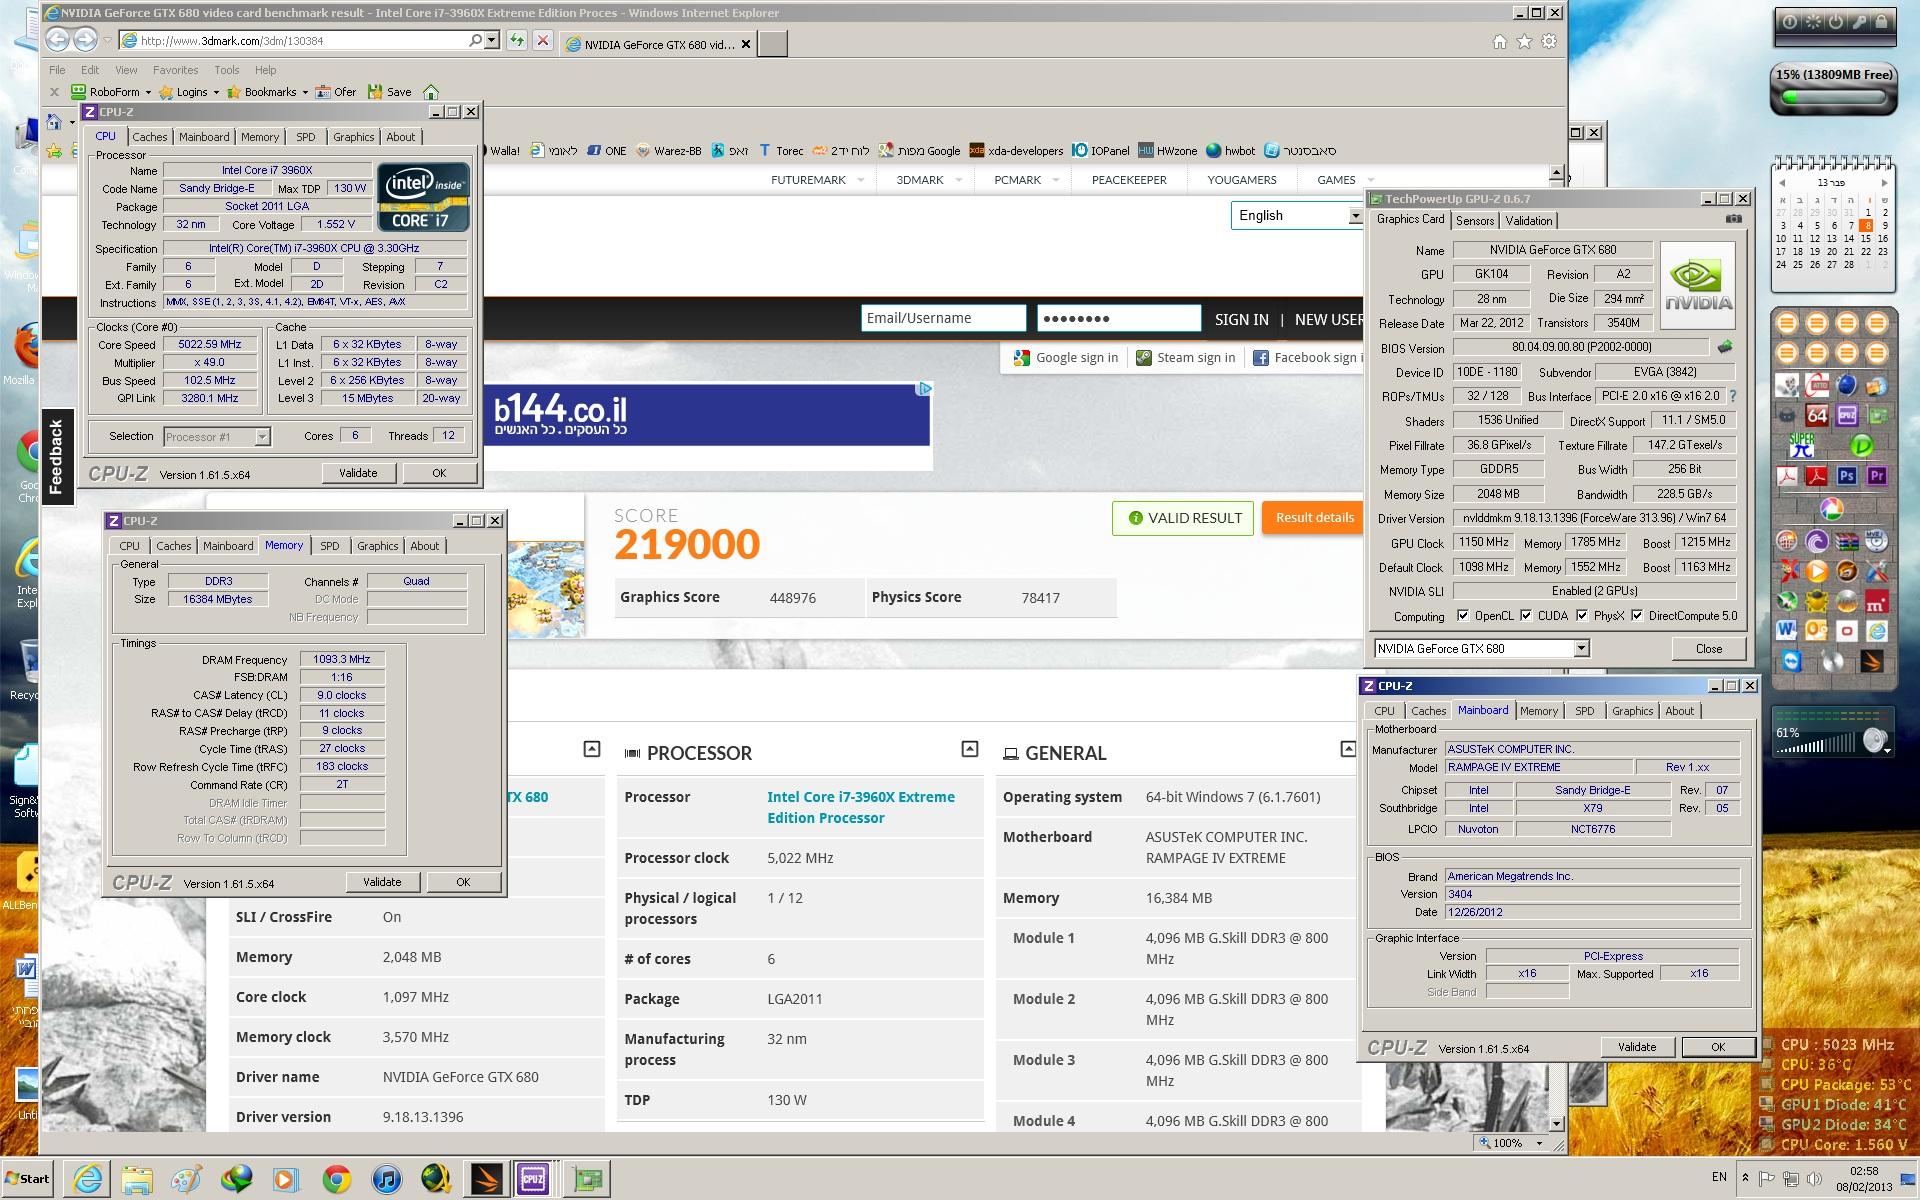This screenshot has width=1920, height=1200.
Task: Expand the RoboForm Bookmarks dropdown
Action: point(304,92)
